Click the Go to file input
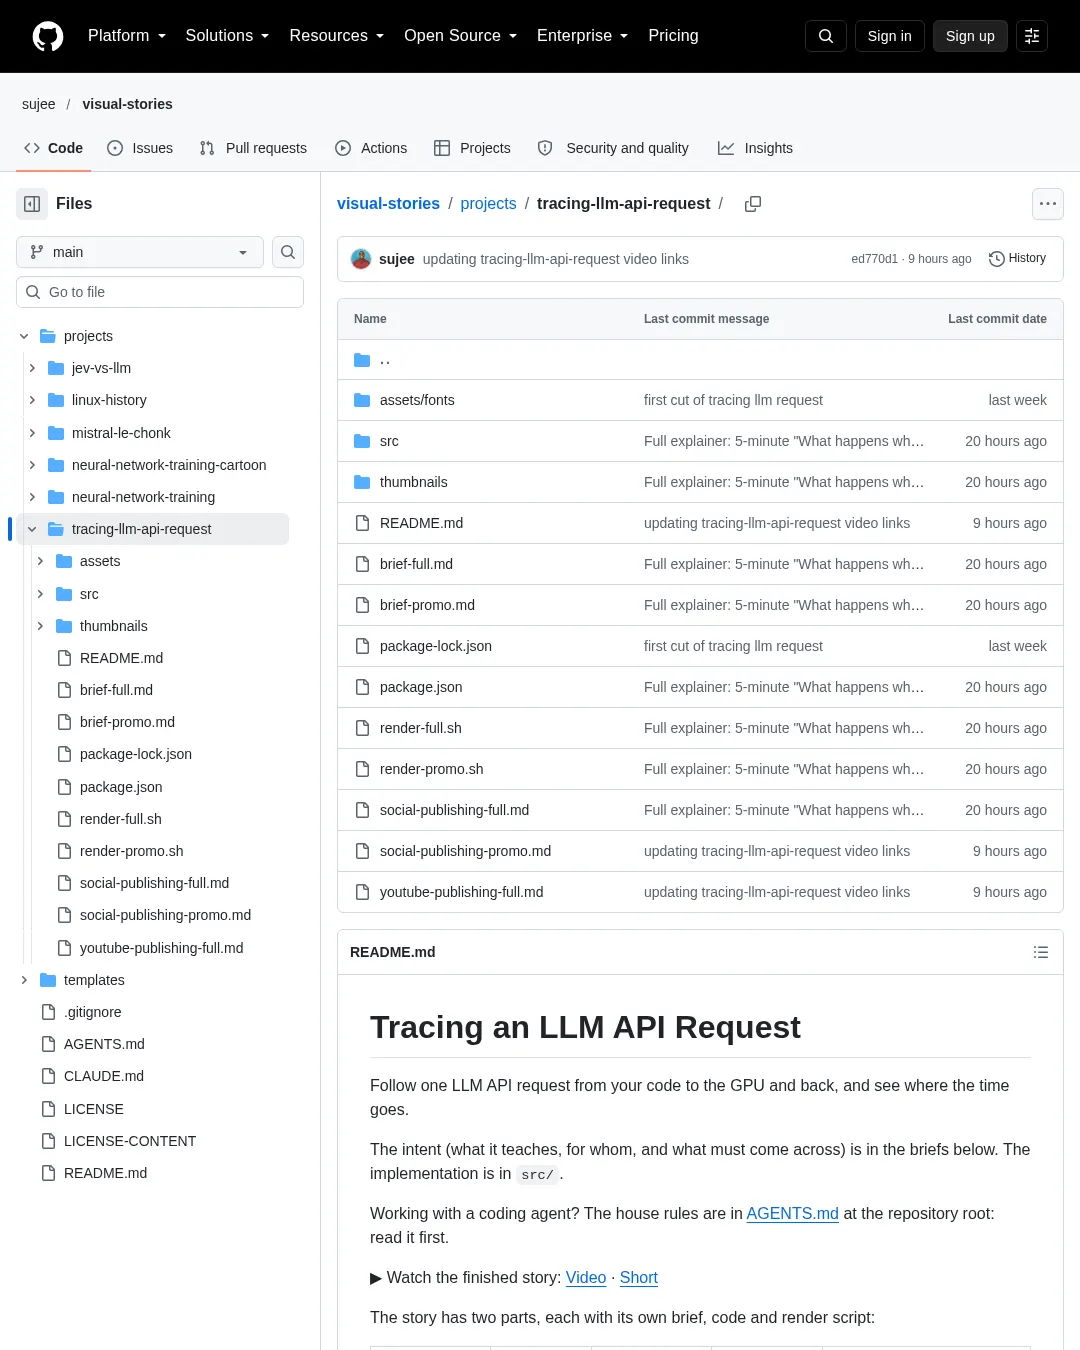The width and height of the screenshot is (1080, 1350). tap(160, 292)
